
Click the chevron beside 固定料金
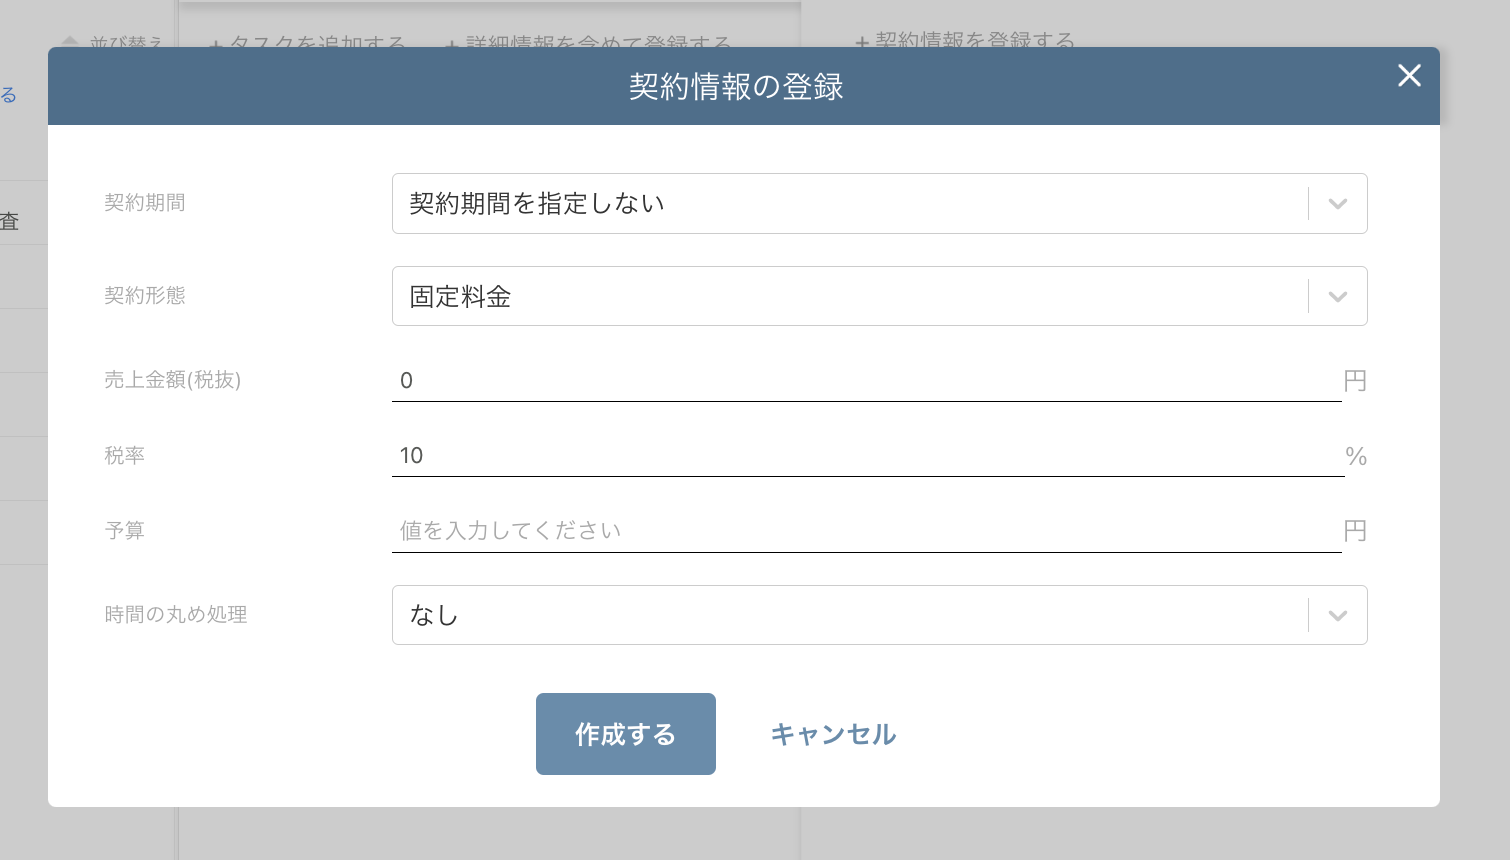pyautogui.click(x=1336, y=296)
